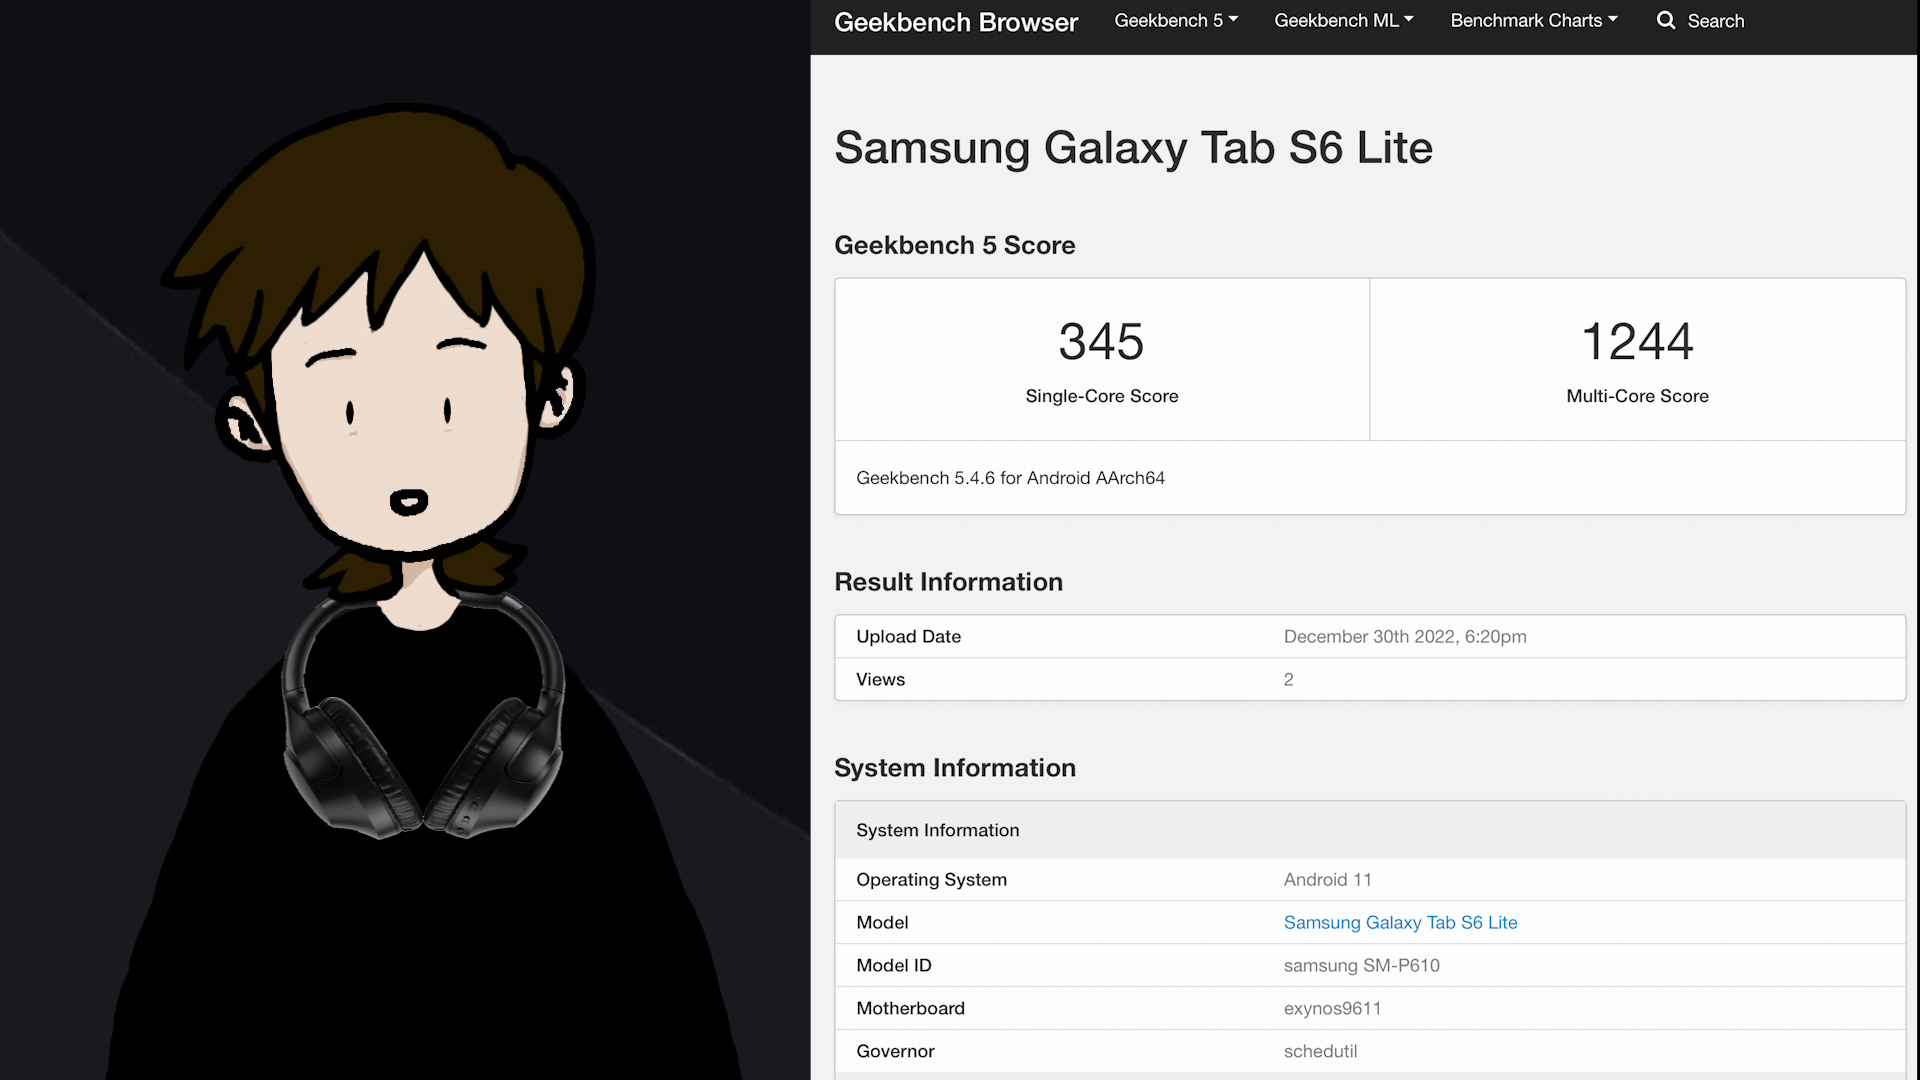The height and width of the screenshot is (1080, 1920).
Task: Click the headphones image on avatar
Action: click(x=422, y=740)
